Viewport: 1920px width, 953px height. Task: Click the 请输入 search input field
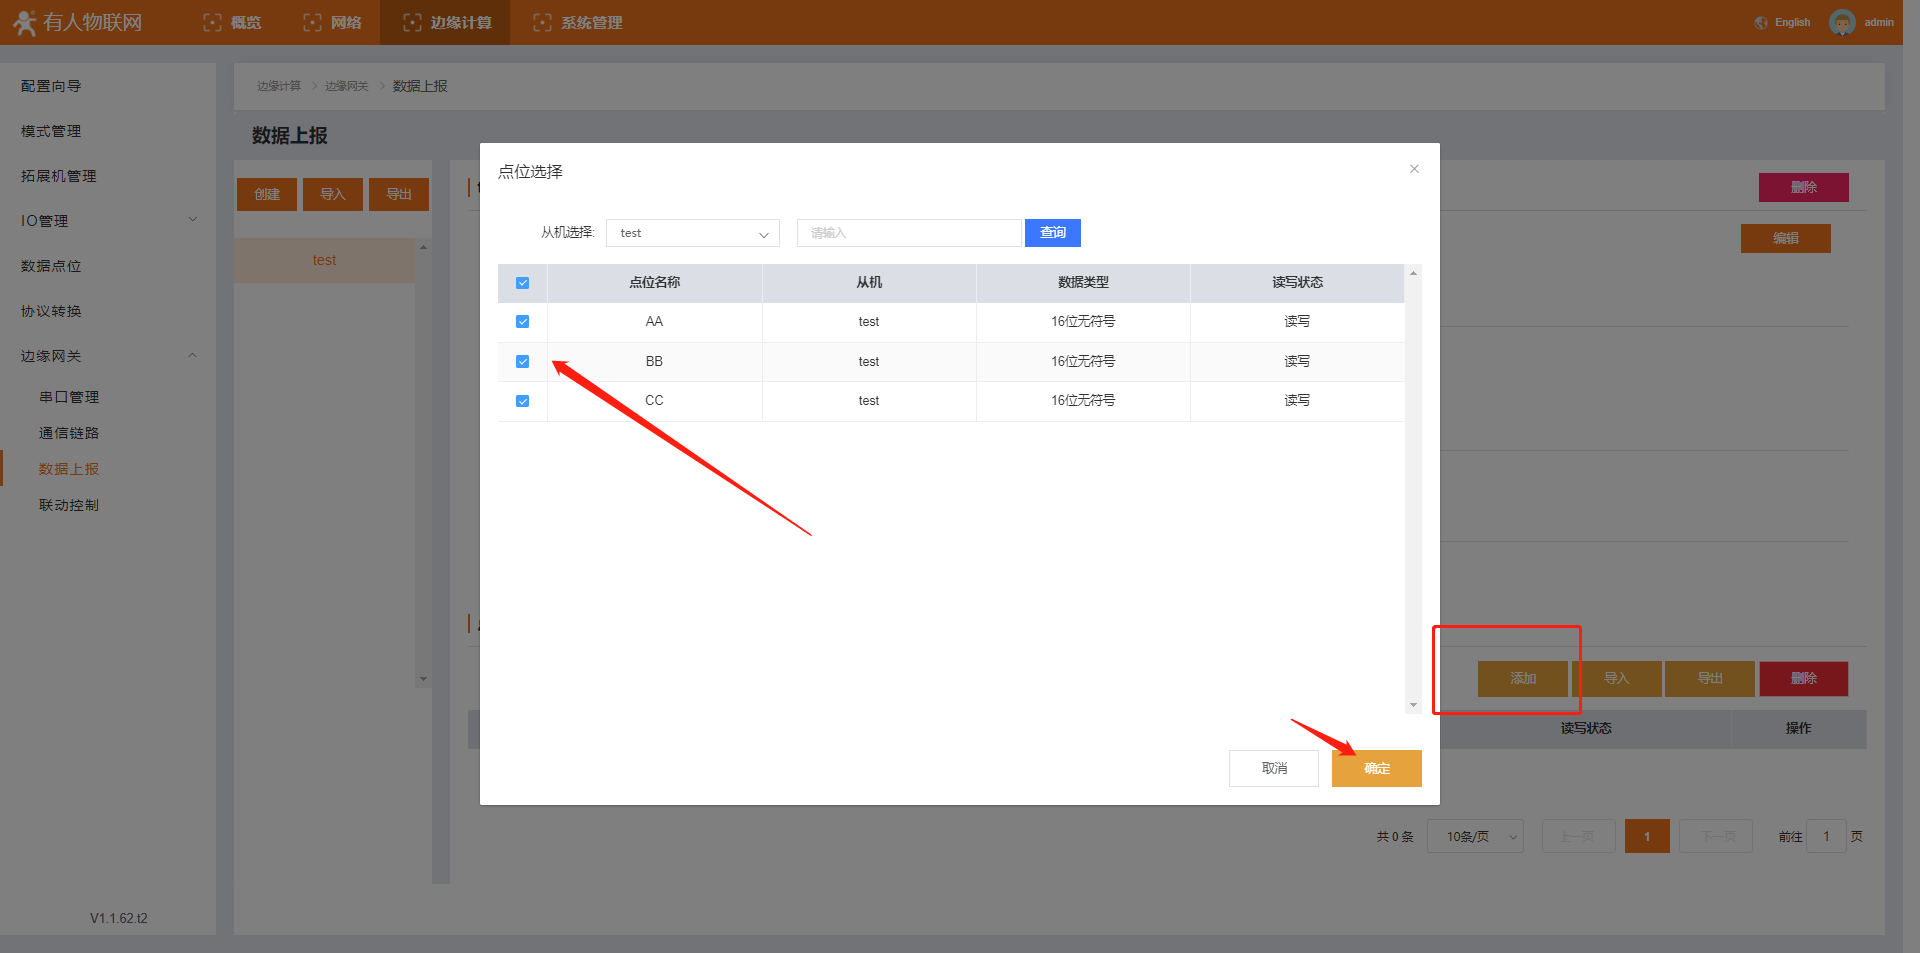coord(908,233)
